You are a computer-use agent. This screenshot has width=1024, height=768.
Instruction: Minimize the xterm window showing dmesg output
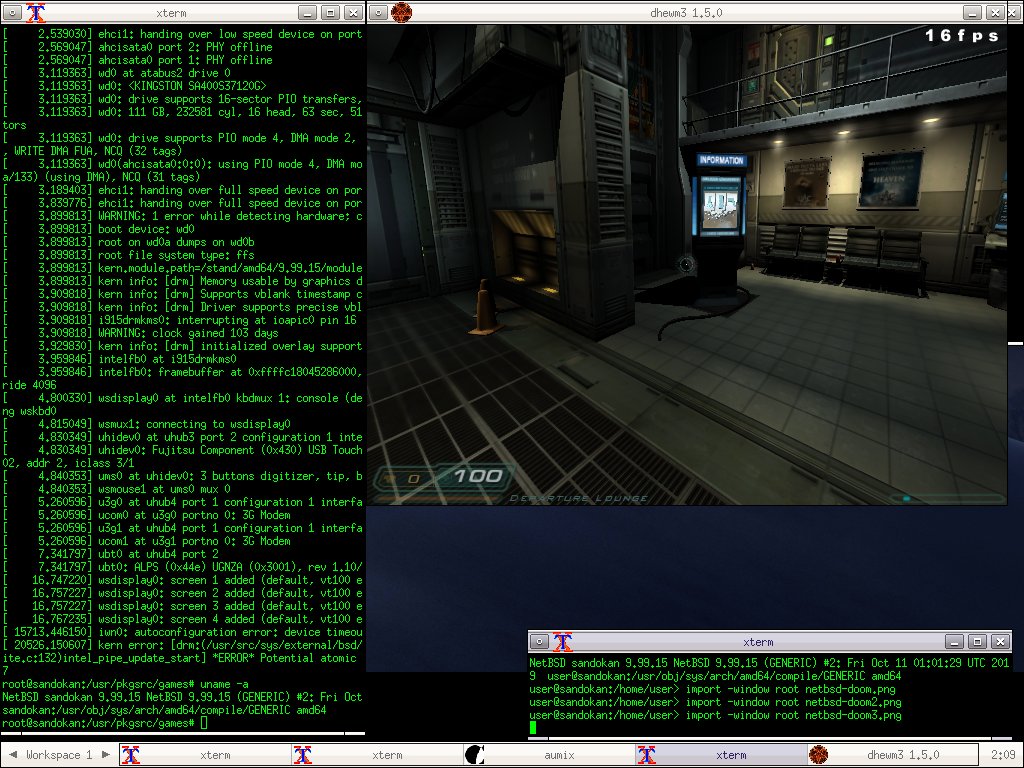308,12
